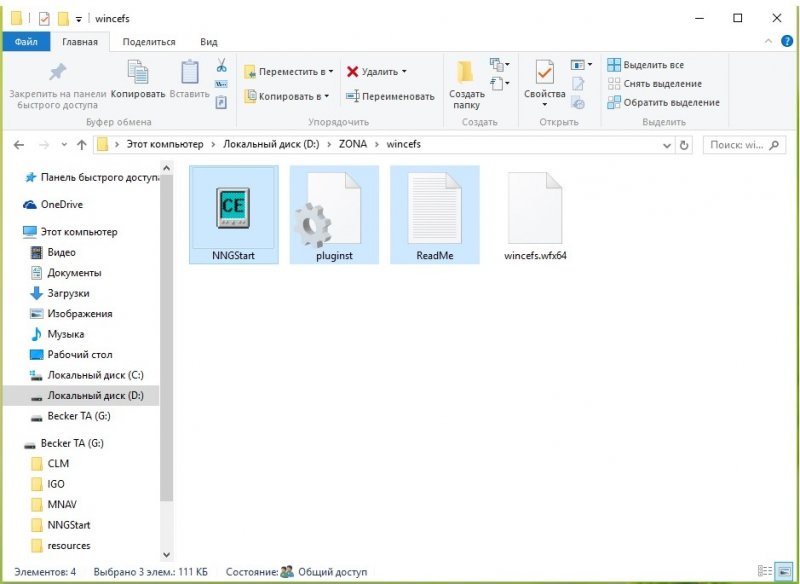Click the Up arrow navigation button

coord(79,145)
